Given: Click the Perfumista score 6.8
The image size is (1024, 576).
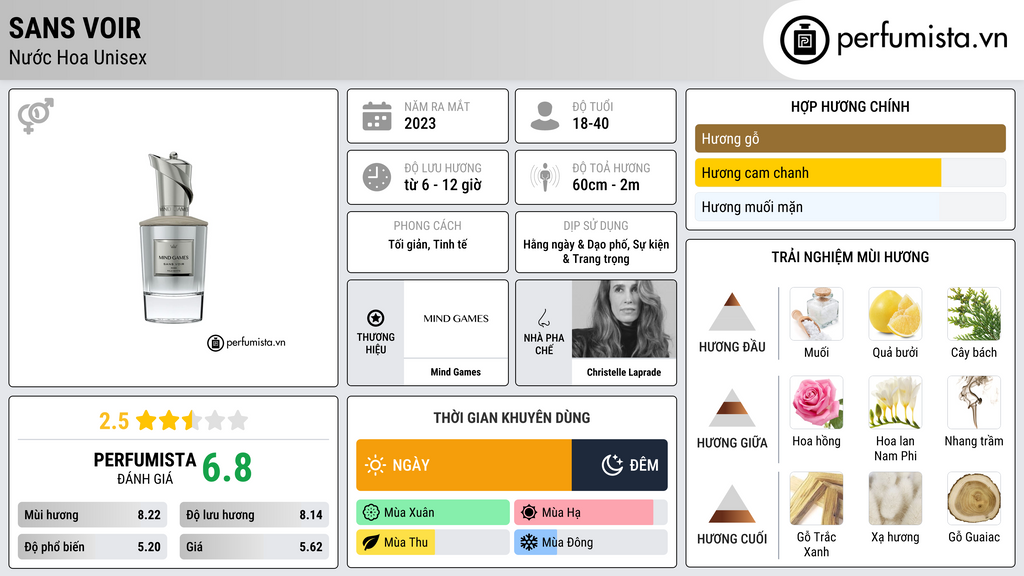Looking at the screenshot, I should 227,468.
